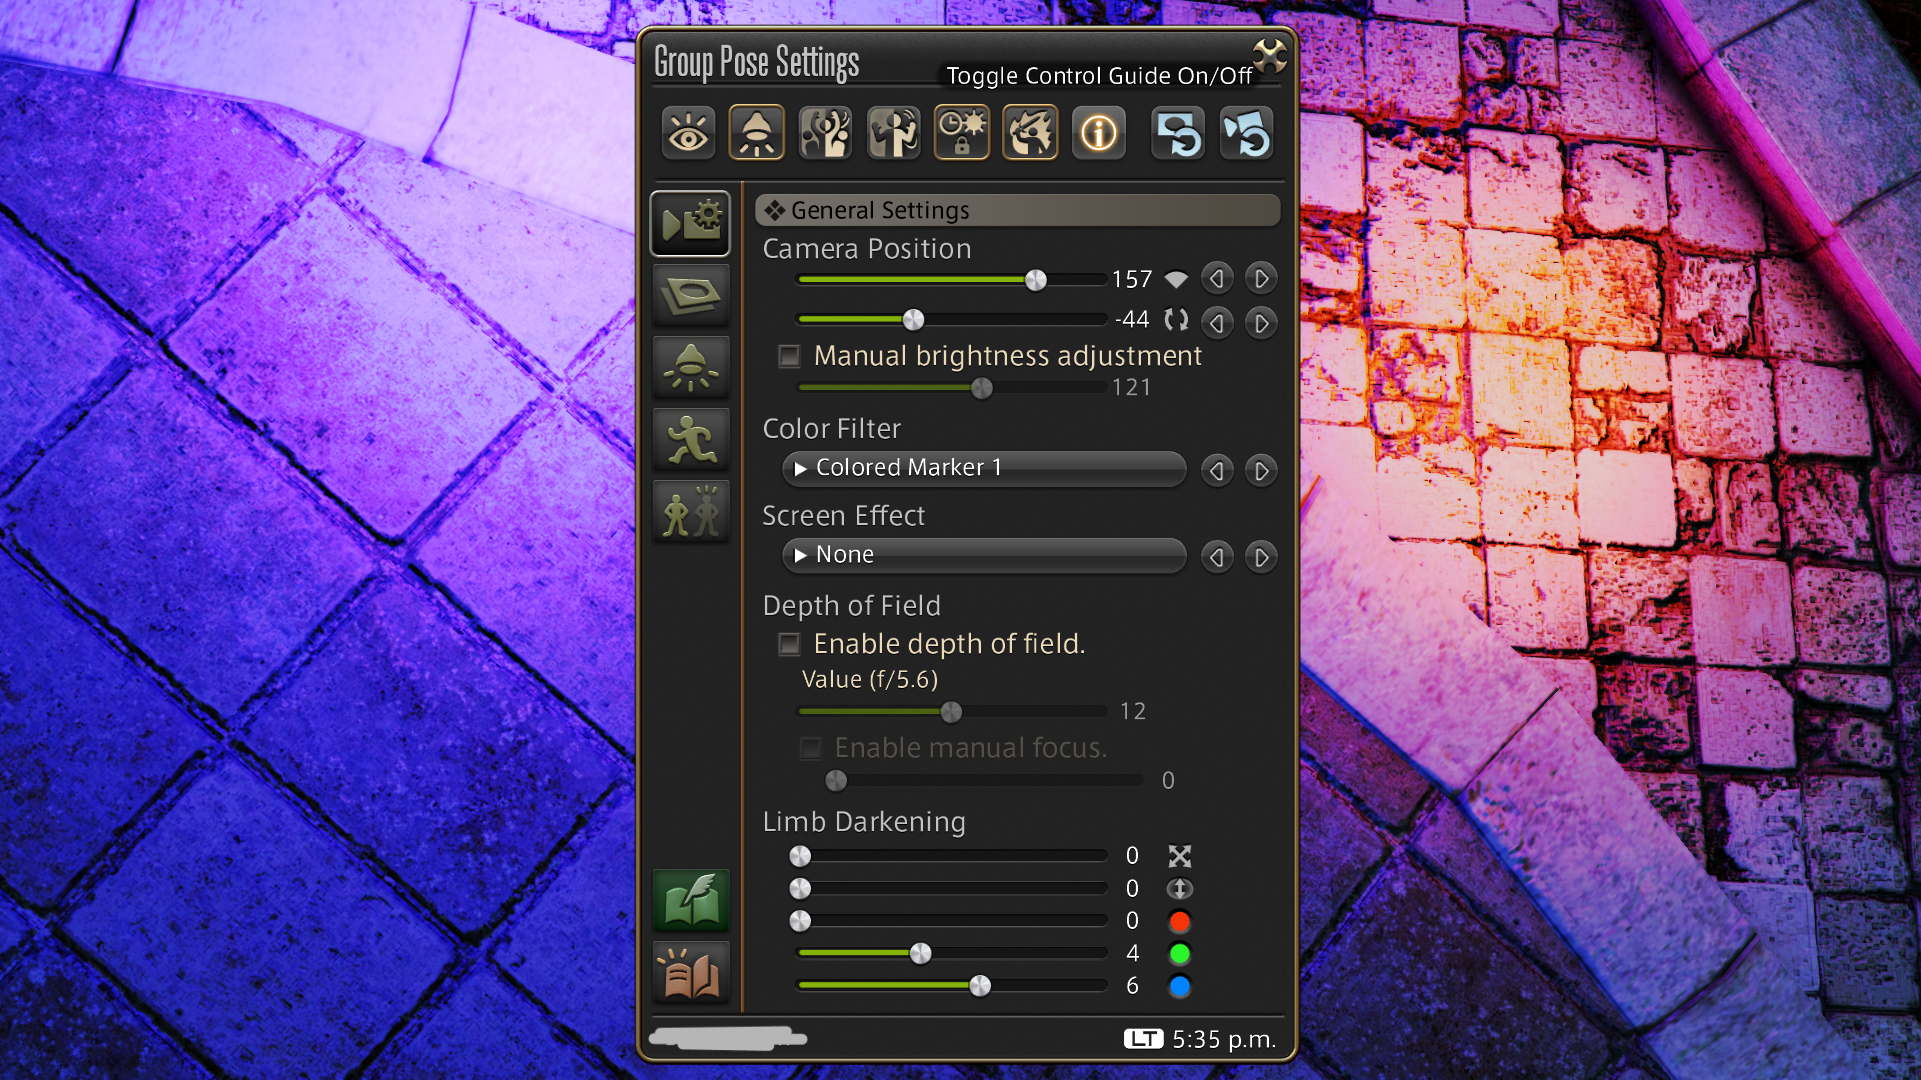This screenshot has height=1080, width=1921.
Task: Open the character display sidebar icon
Action: click(x=690, y=512)
